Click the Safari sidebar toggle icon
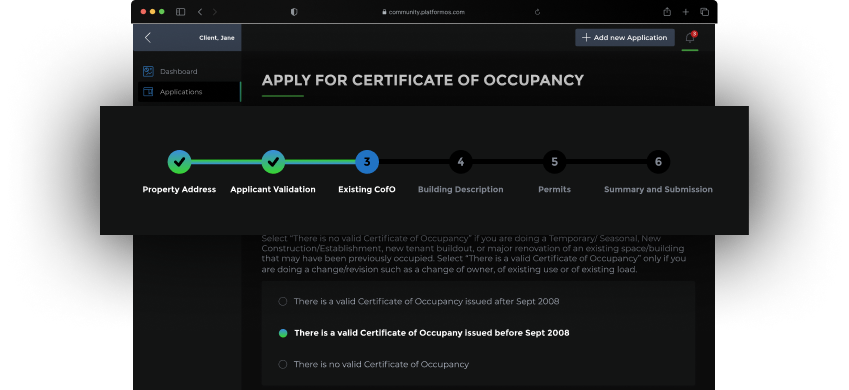Screen dimensions: 849x390 [181, 12]
